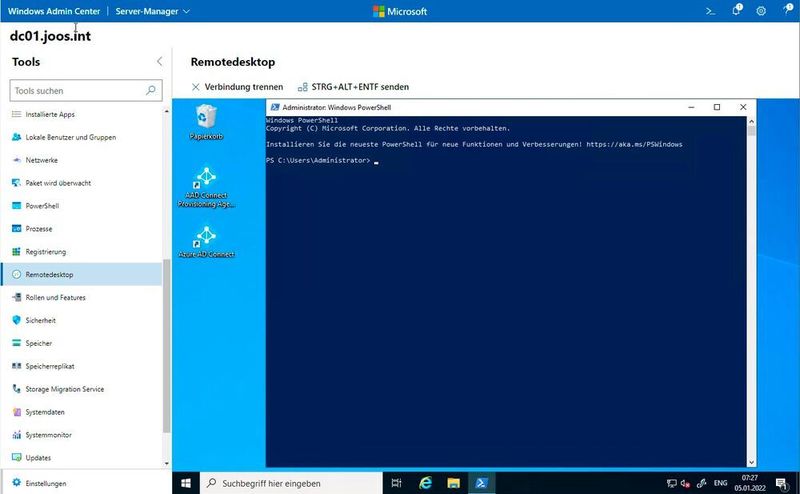Open the help question mark icon
800x494 pixels.
click(788, 9)
